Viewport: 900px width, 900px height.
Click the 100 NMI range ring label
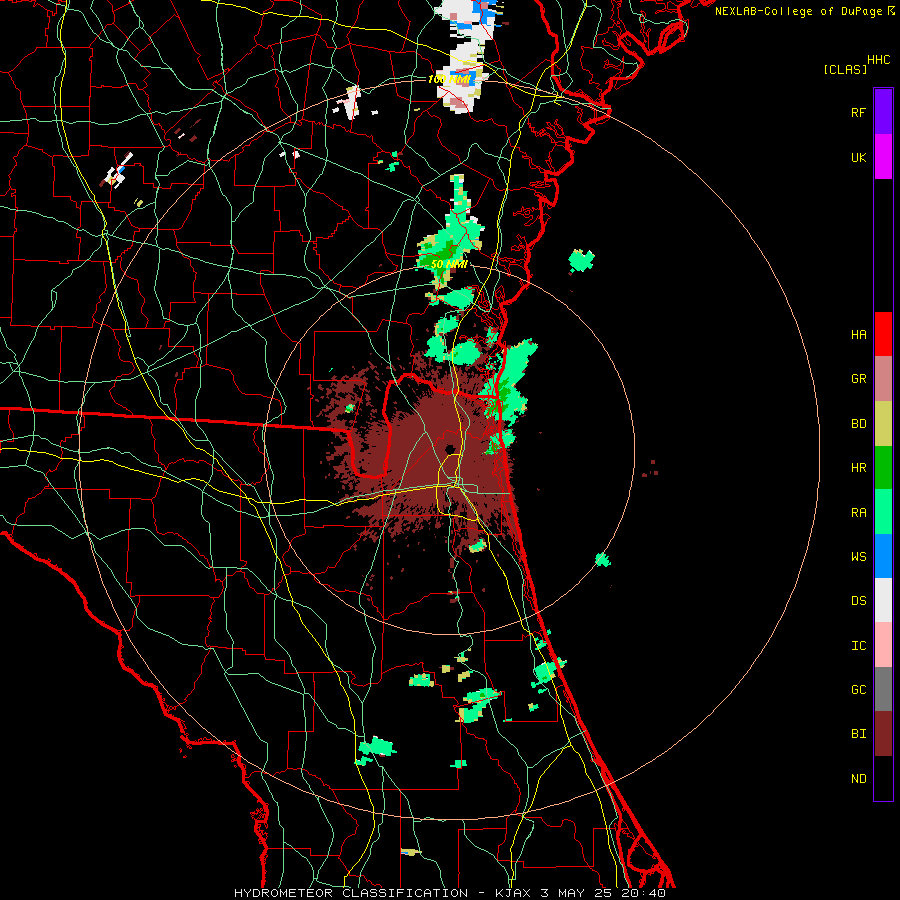click(449, 79)
